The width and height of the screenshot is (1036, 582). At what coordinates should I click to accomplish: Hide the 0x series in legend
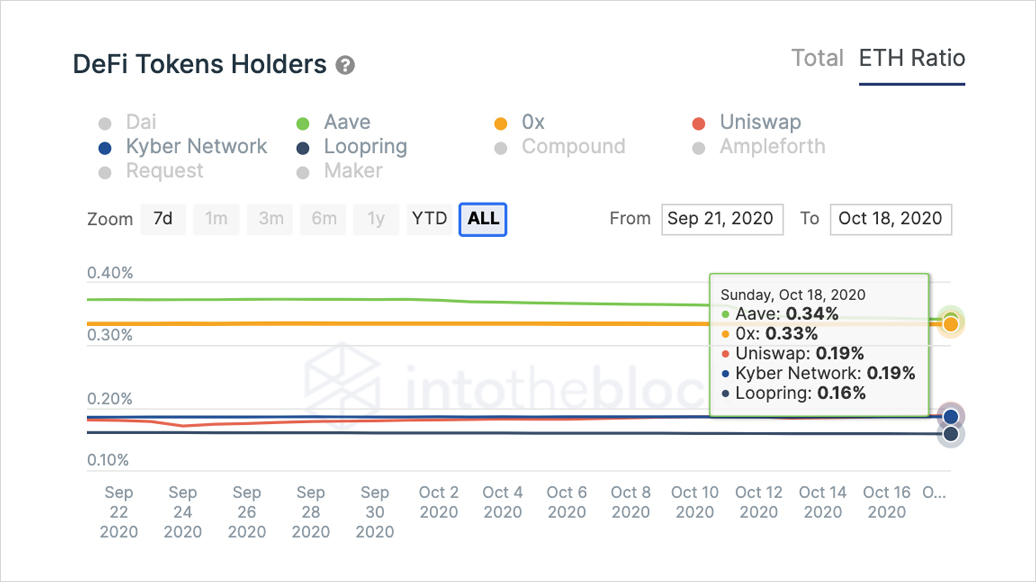click(532, 123)
